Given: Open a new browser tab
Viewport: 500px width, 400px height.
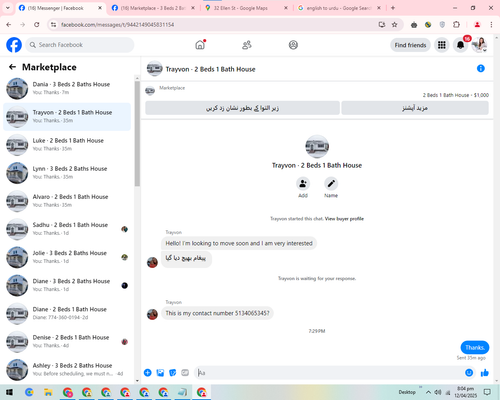Looking at the screenshot, I should click(393, 8).
